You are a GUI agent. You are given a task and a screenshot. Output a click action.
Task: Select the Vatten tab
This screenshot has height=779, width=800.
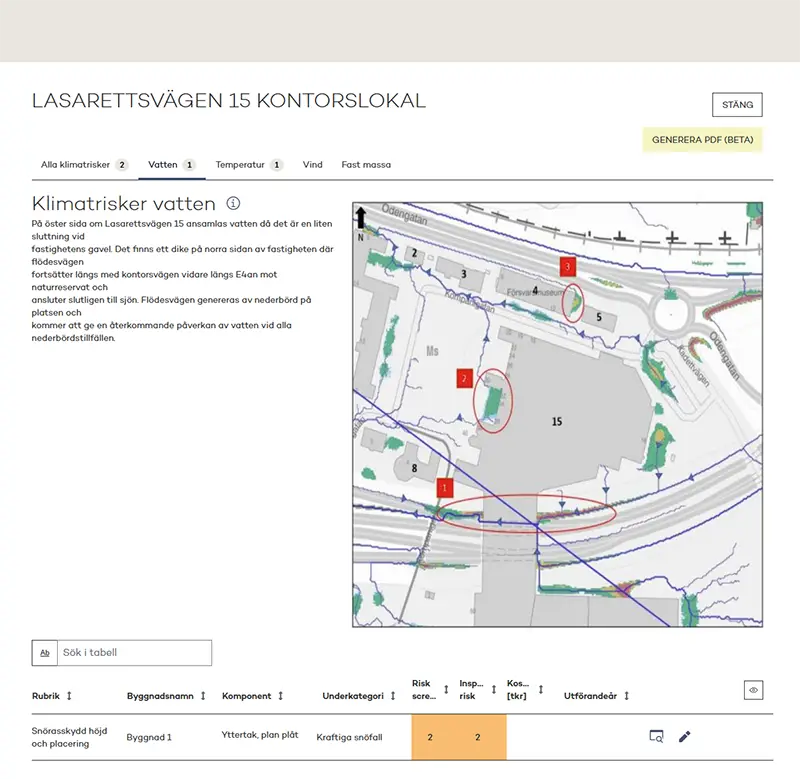171,165
